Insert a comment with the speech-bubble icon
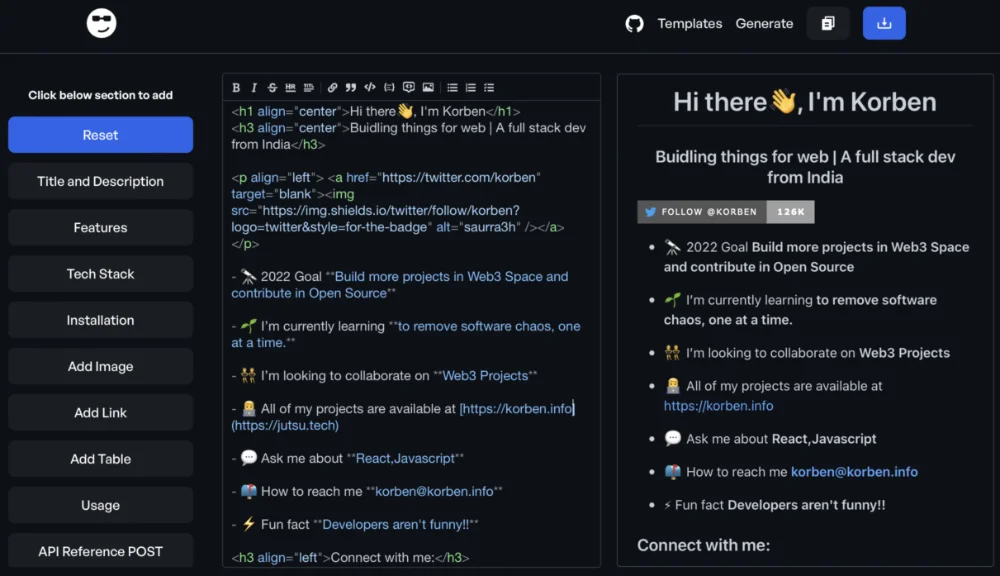Viewport: 1000px width, 576px height. [x=409, y=87]
